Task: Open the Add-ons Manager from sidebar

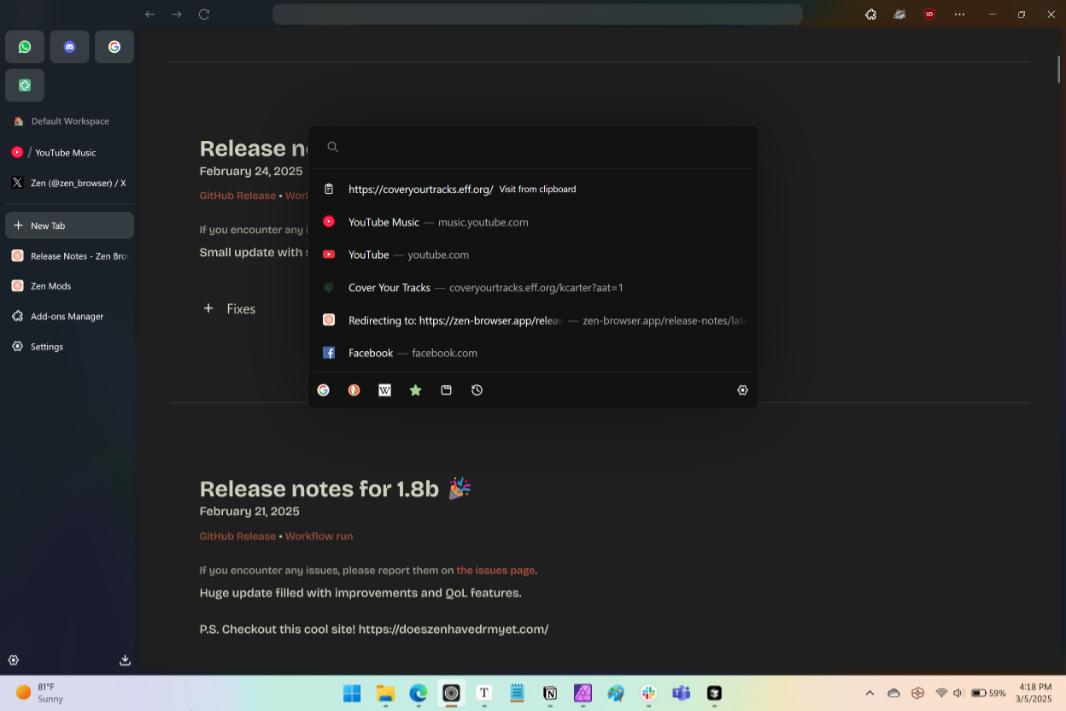Action: [68, 316]
